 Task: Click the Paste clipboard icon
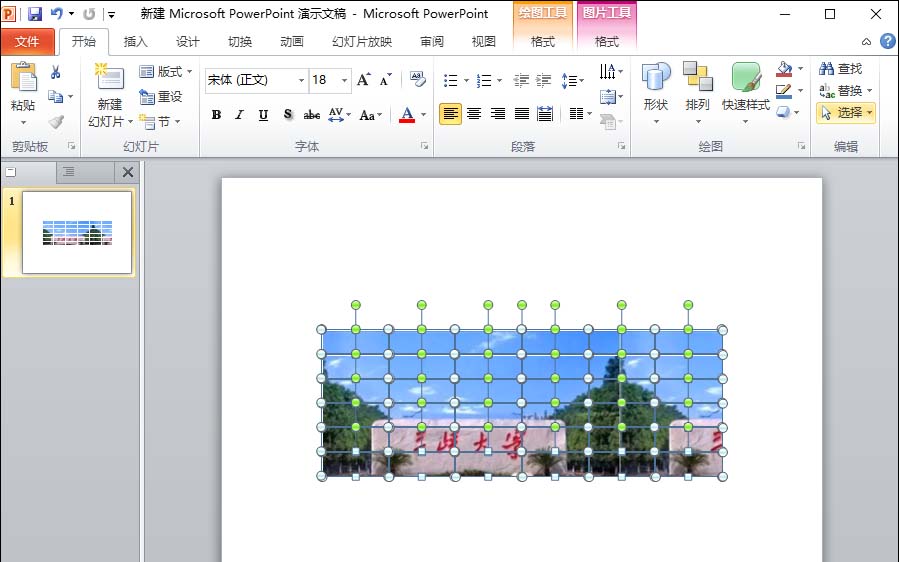click(24, 77)
